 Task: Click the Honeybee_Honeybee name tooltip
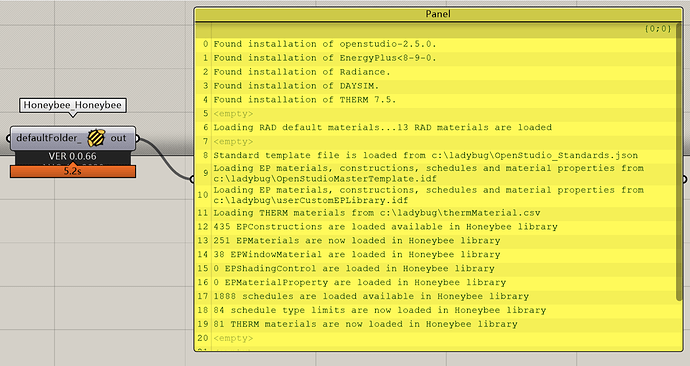[x=73, y=105]
